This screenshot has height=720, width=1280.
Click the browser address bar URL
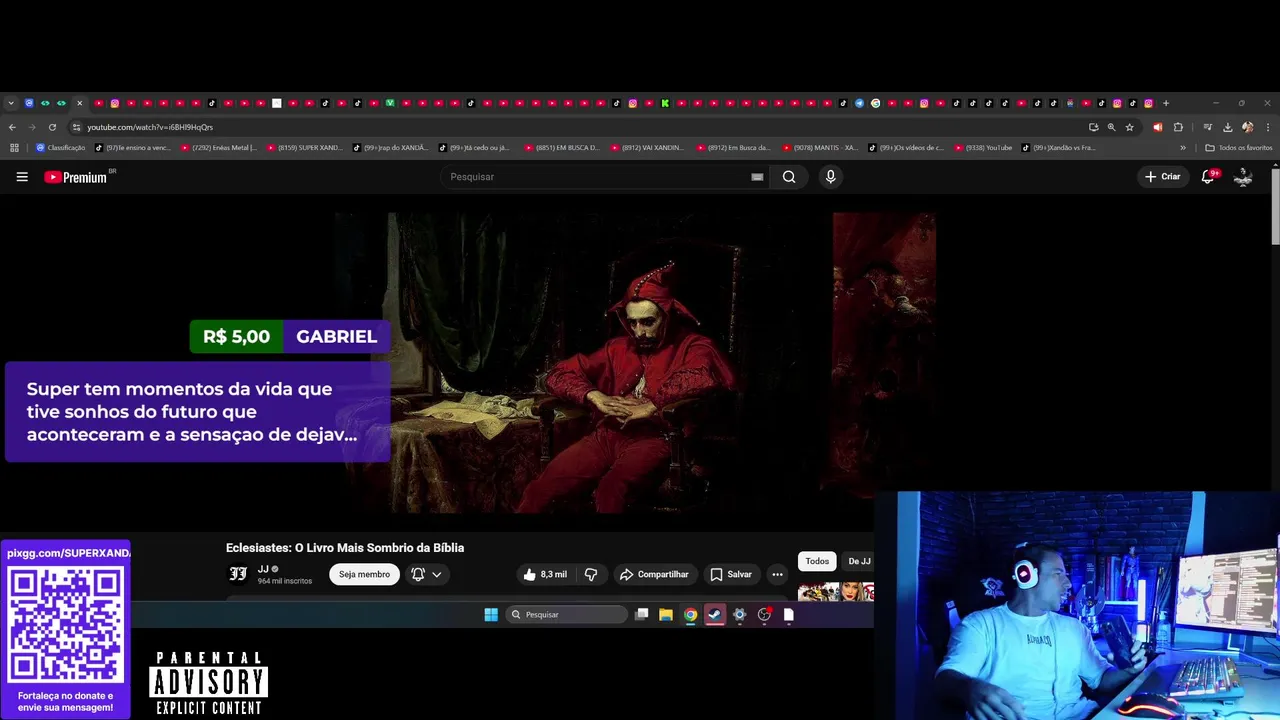[x=150, y=127]
